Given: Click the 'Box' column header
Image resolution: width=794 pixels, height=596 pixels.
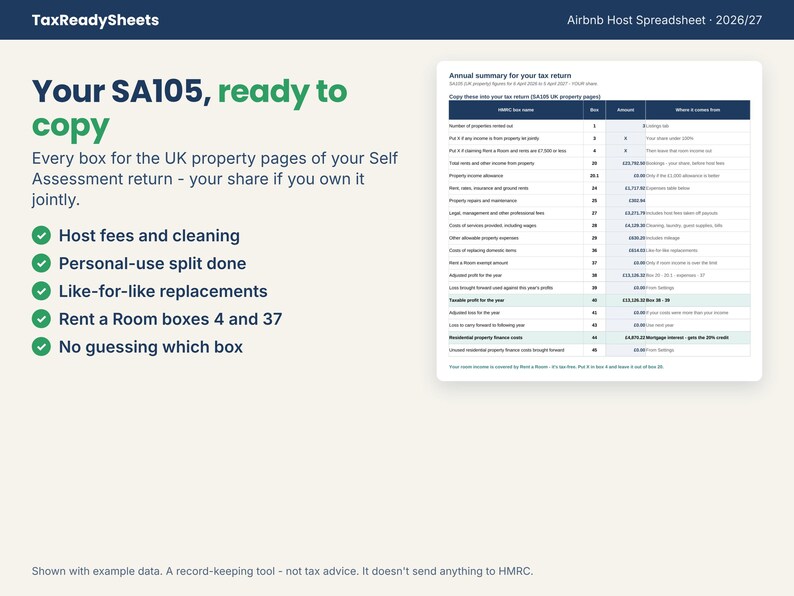Looking at the screenshot, I should coord(594,110).
